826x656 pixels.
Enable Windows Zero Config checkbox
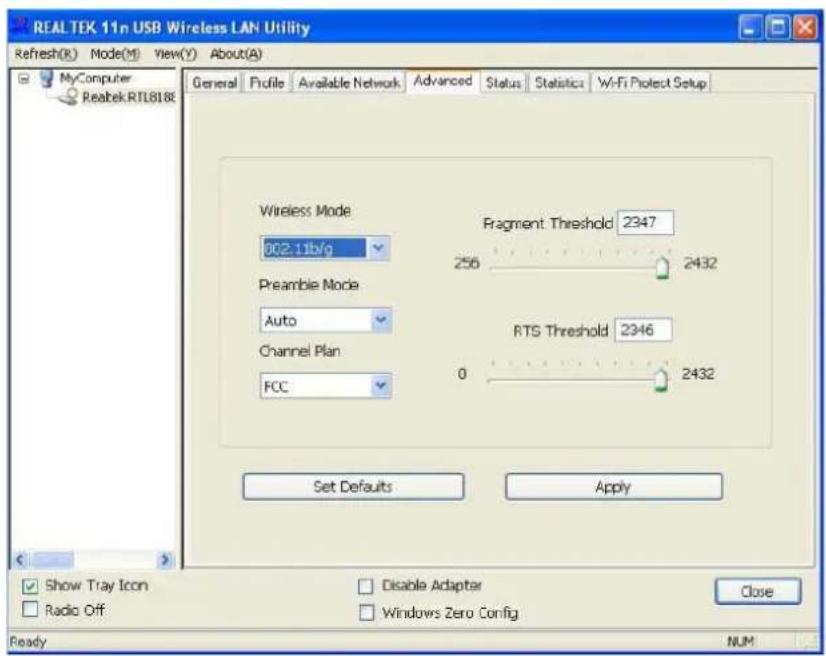[366, 612]
